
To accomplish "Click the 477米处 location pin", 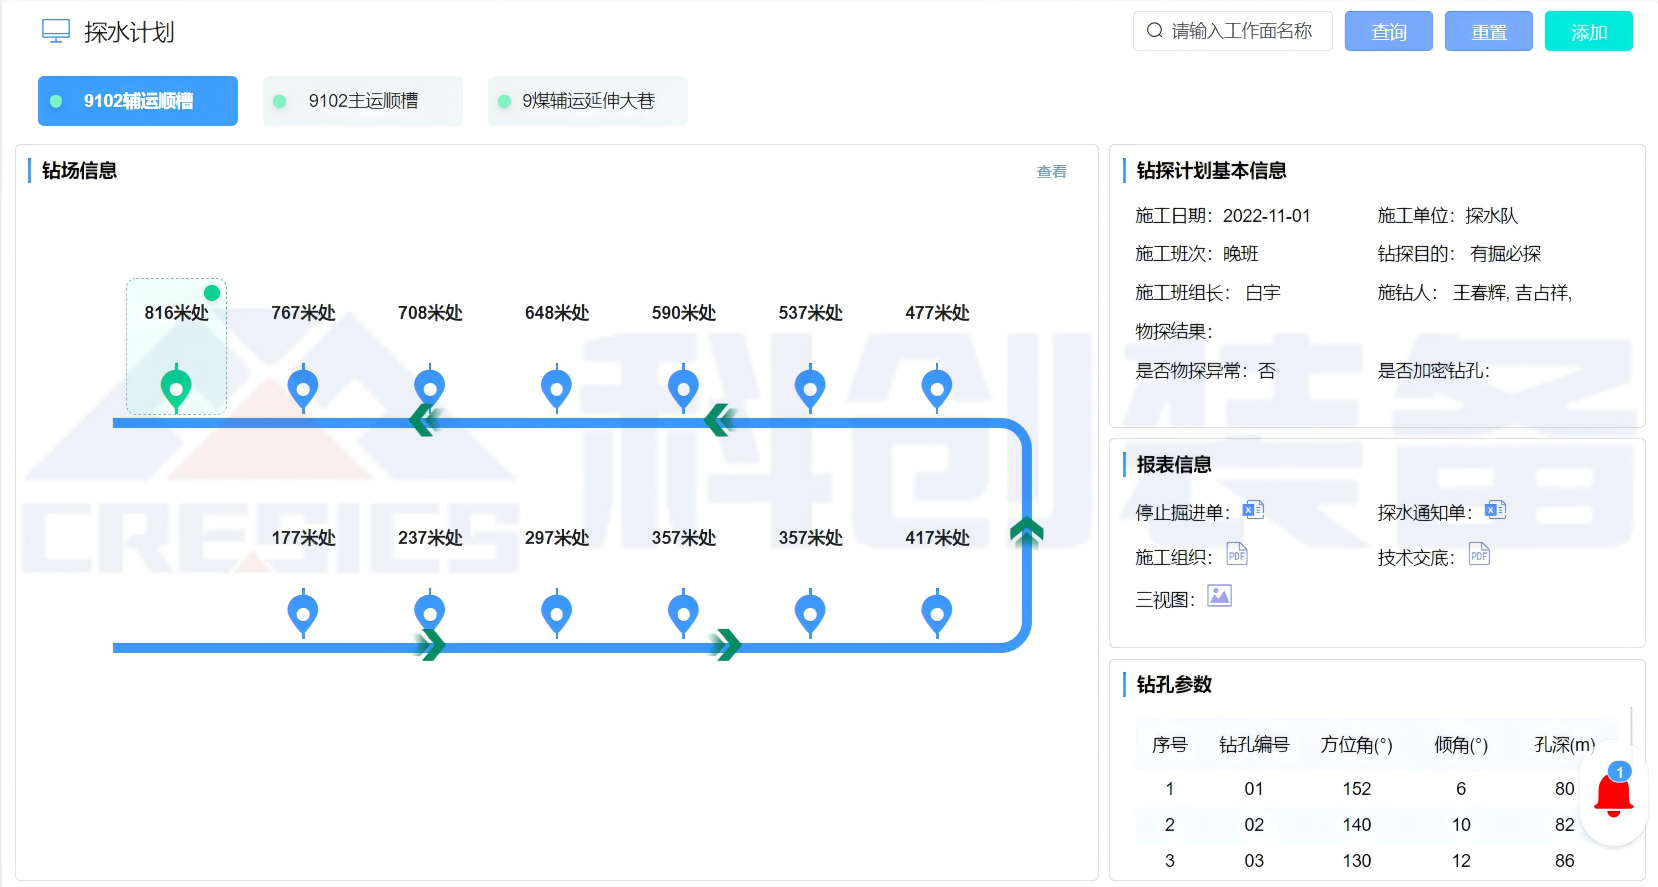I will [x=937, y=388].
